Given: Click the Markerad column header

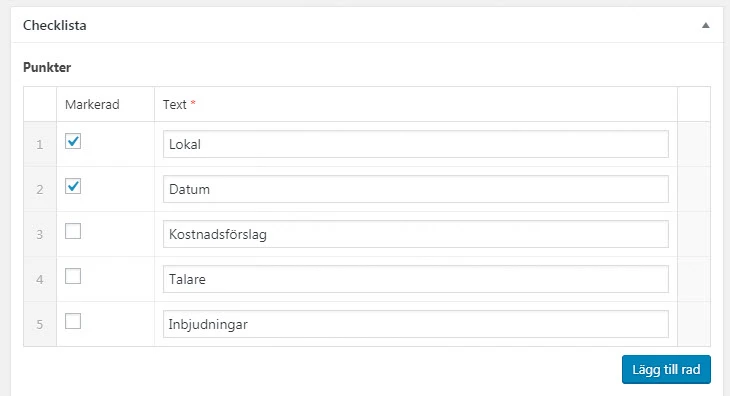Looking at the screenshot, I should tap(92, 104).
